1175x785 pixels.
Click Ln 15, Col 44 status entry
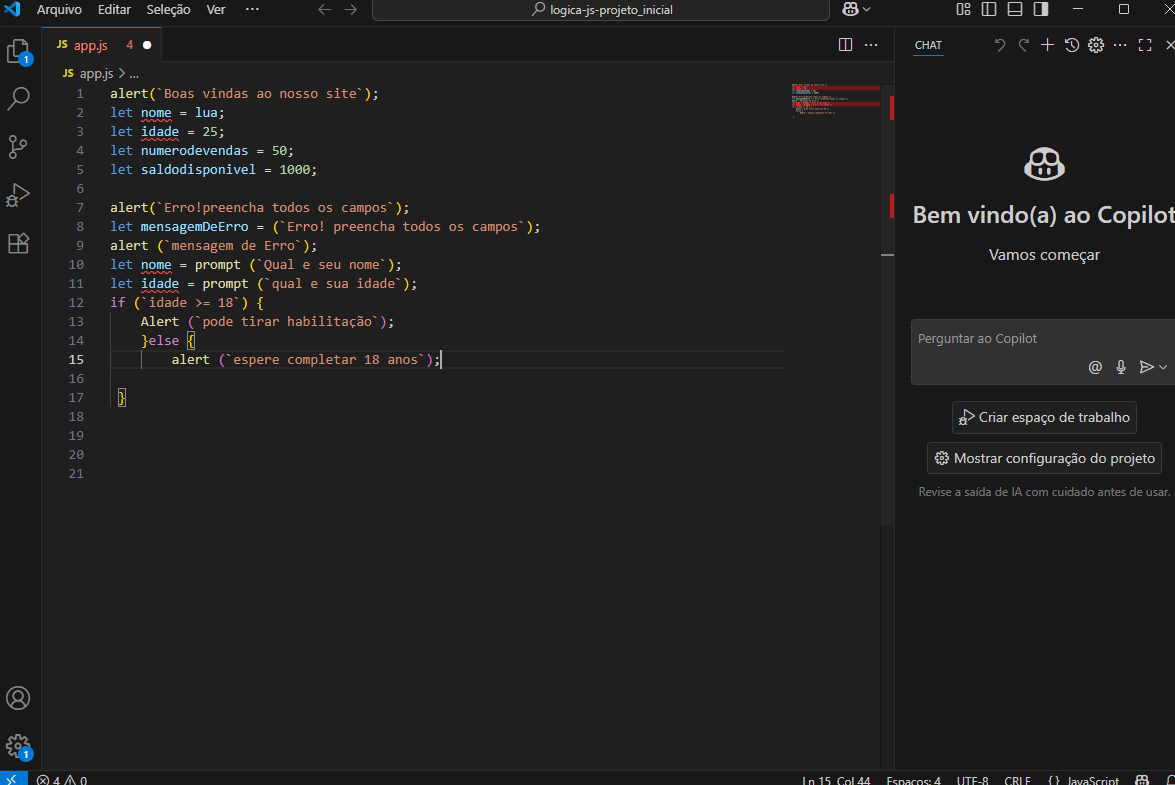pyautogui.click(x=836, y=780)
